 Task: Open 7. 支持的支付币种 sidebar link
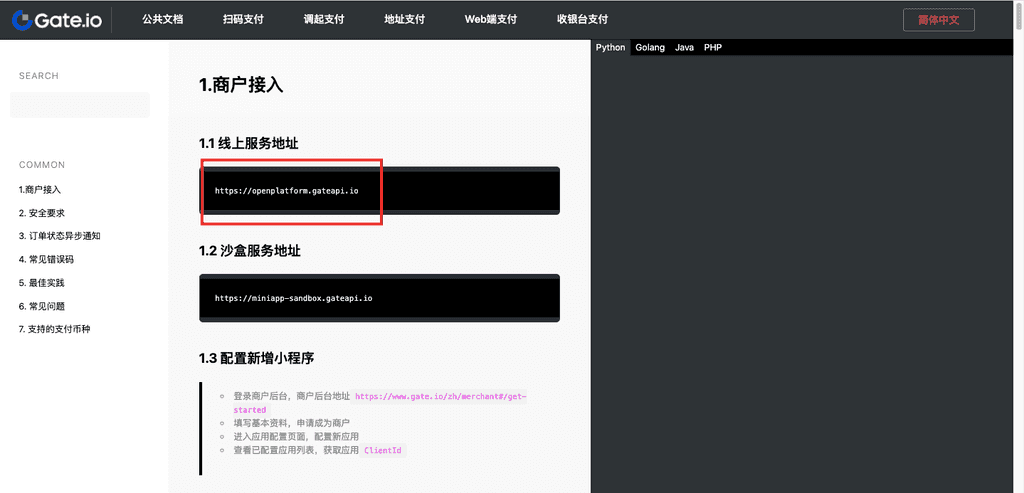click(x=54, y=329)
